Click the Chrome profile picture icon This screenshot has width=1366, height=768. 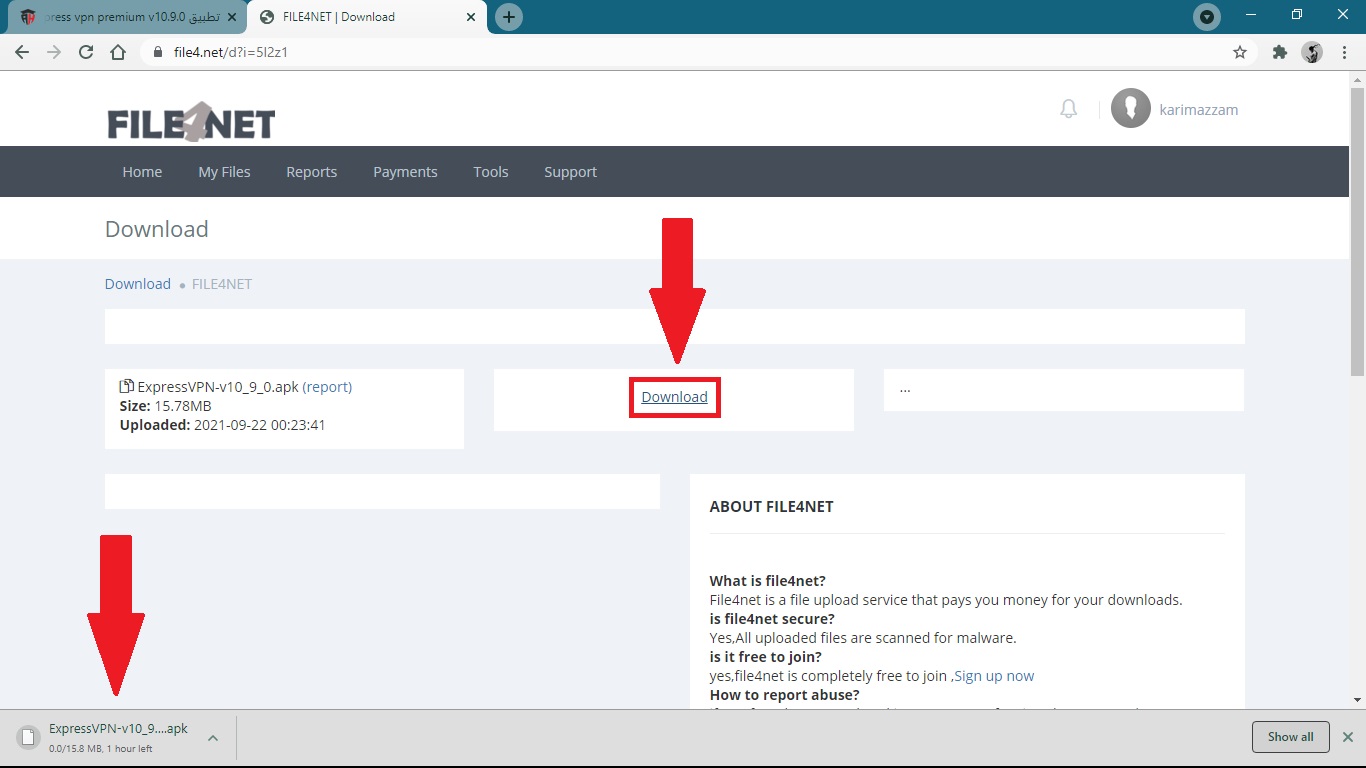1312,52
